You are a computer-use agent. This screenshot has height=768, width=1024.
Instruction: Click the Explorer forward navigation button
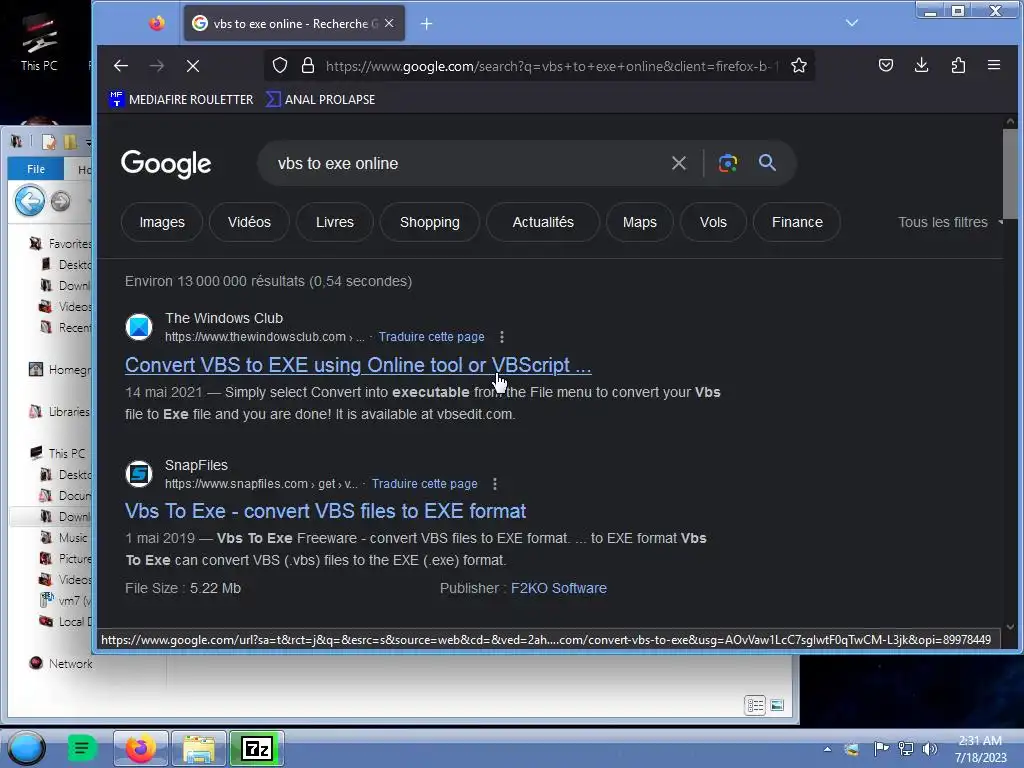coord(61,201)
